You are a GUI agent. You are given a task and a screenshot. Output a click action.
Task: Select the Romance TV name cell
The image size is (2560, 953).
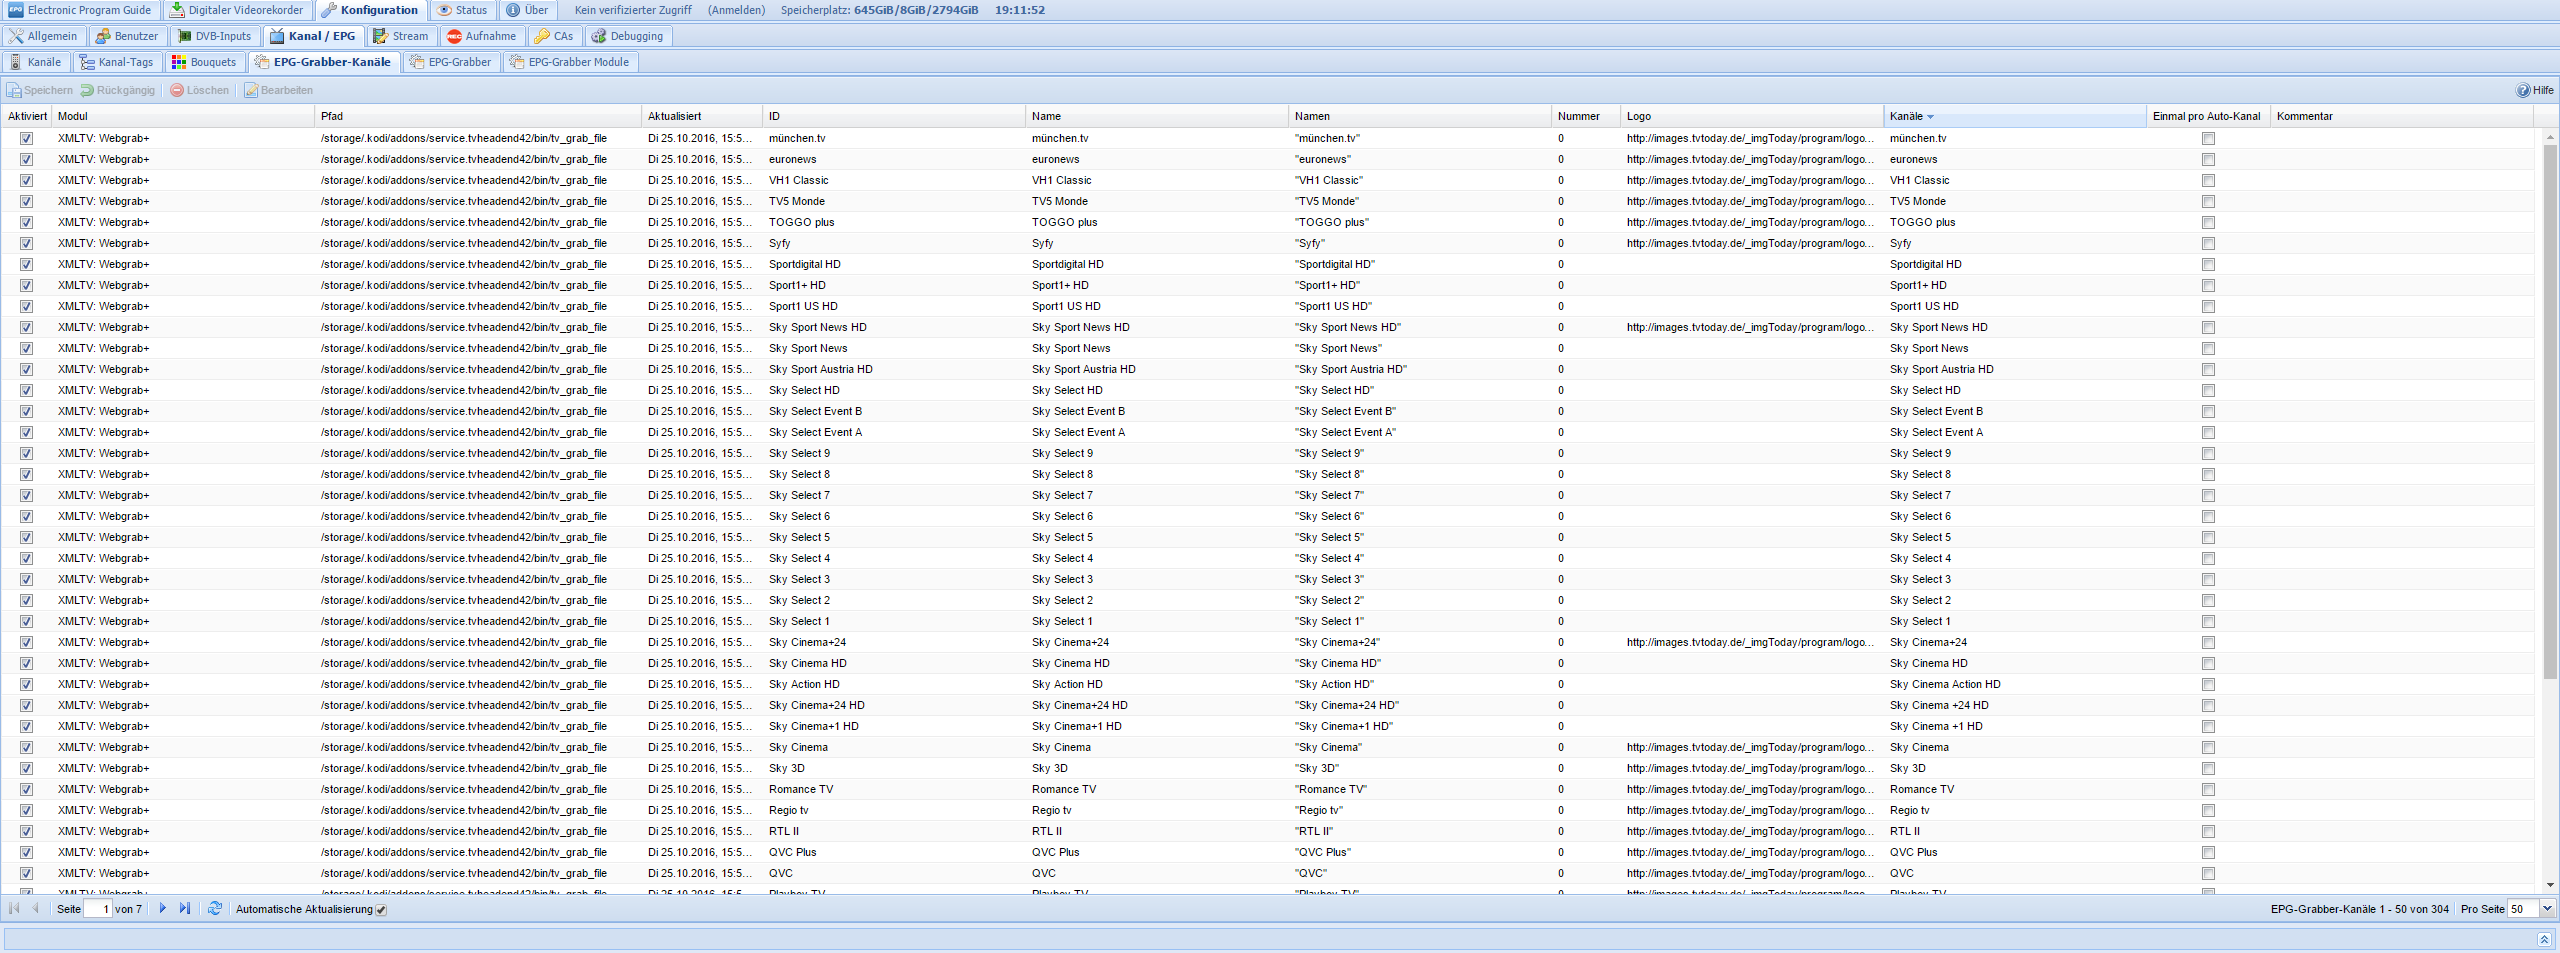coord(1158,789)
